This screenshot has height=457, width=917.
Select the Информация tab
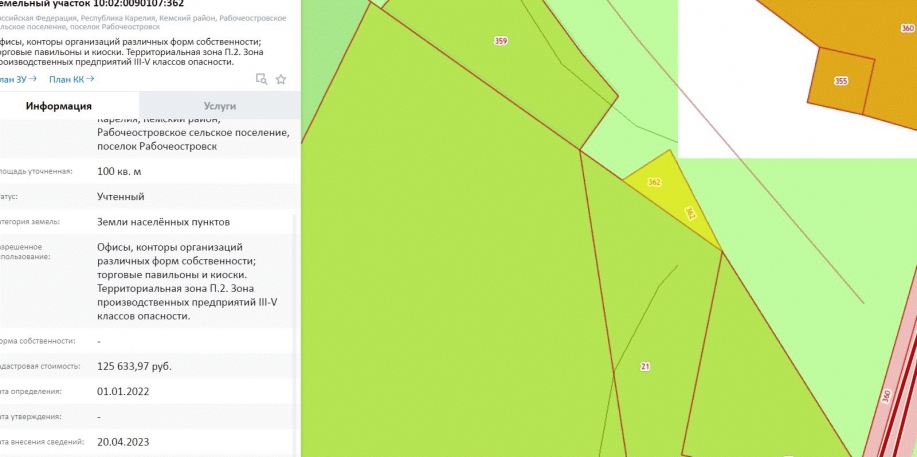pos(59,106)
